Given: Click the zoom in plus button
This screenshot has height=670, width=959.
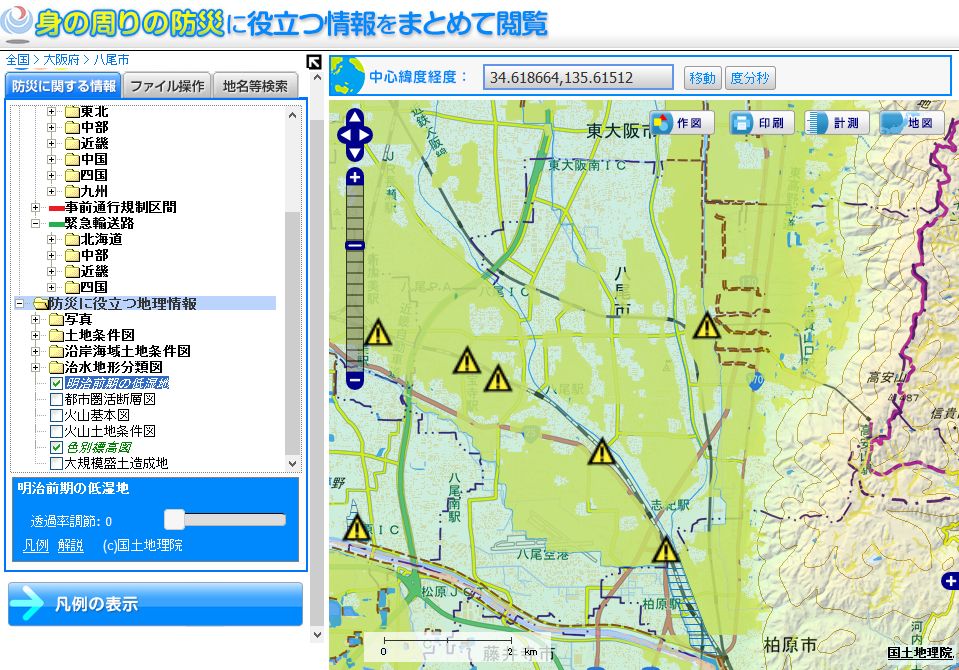Looking at the screenshot, I should click(x=355, y=178).
